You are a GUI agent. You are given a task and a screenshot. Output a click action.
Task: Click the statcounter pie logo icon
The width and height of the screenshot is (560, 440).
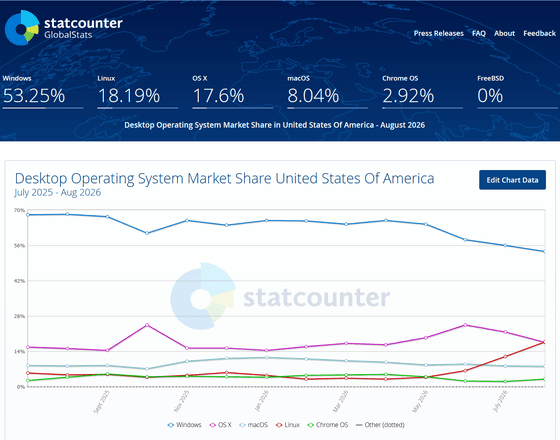coord(22,28)
